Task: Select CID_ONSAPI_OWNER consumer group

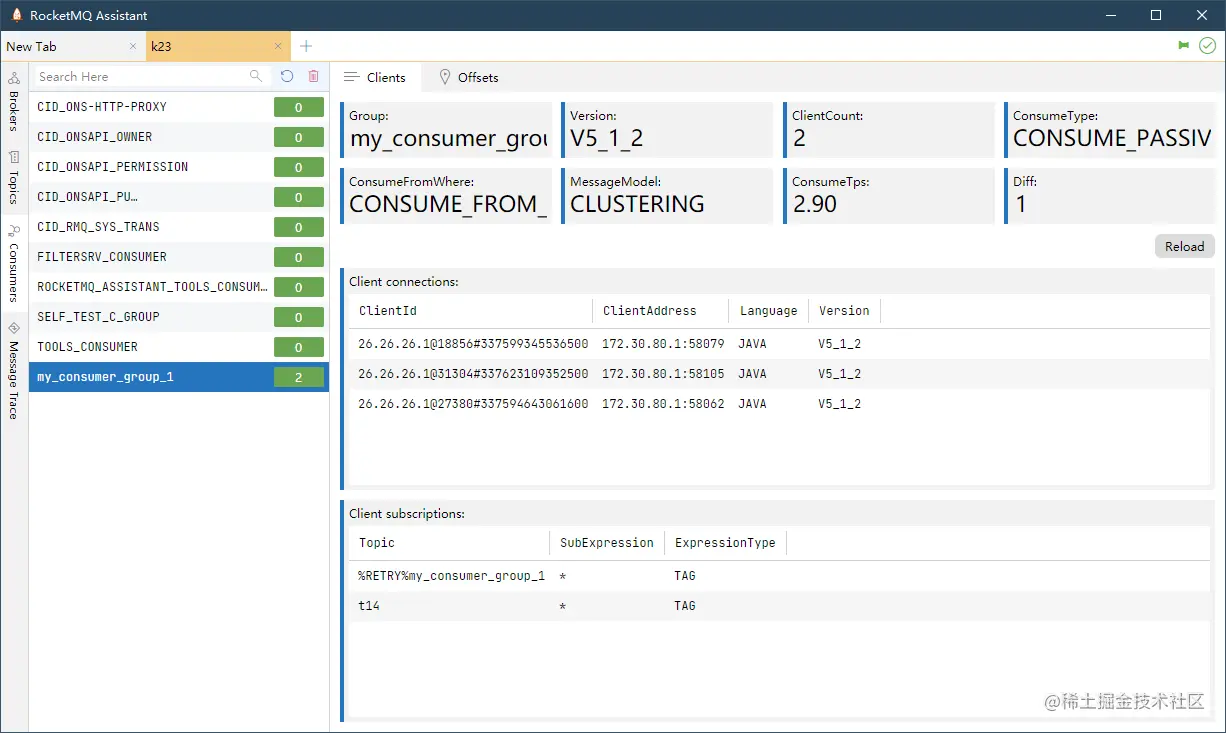Action: [x=178, y=137]
